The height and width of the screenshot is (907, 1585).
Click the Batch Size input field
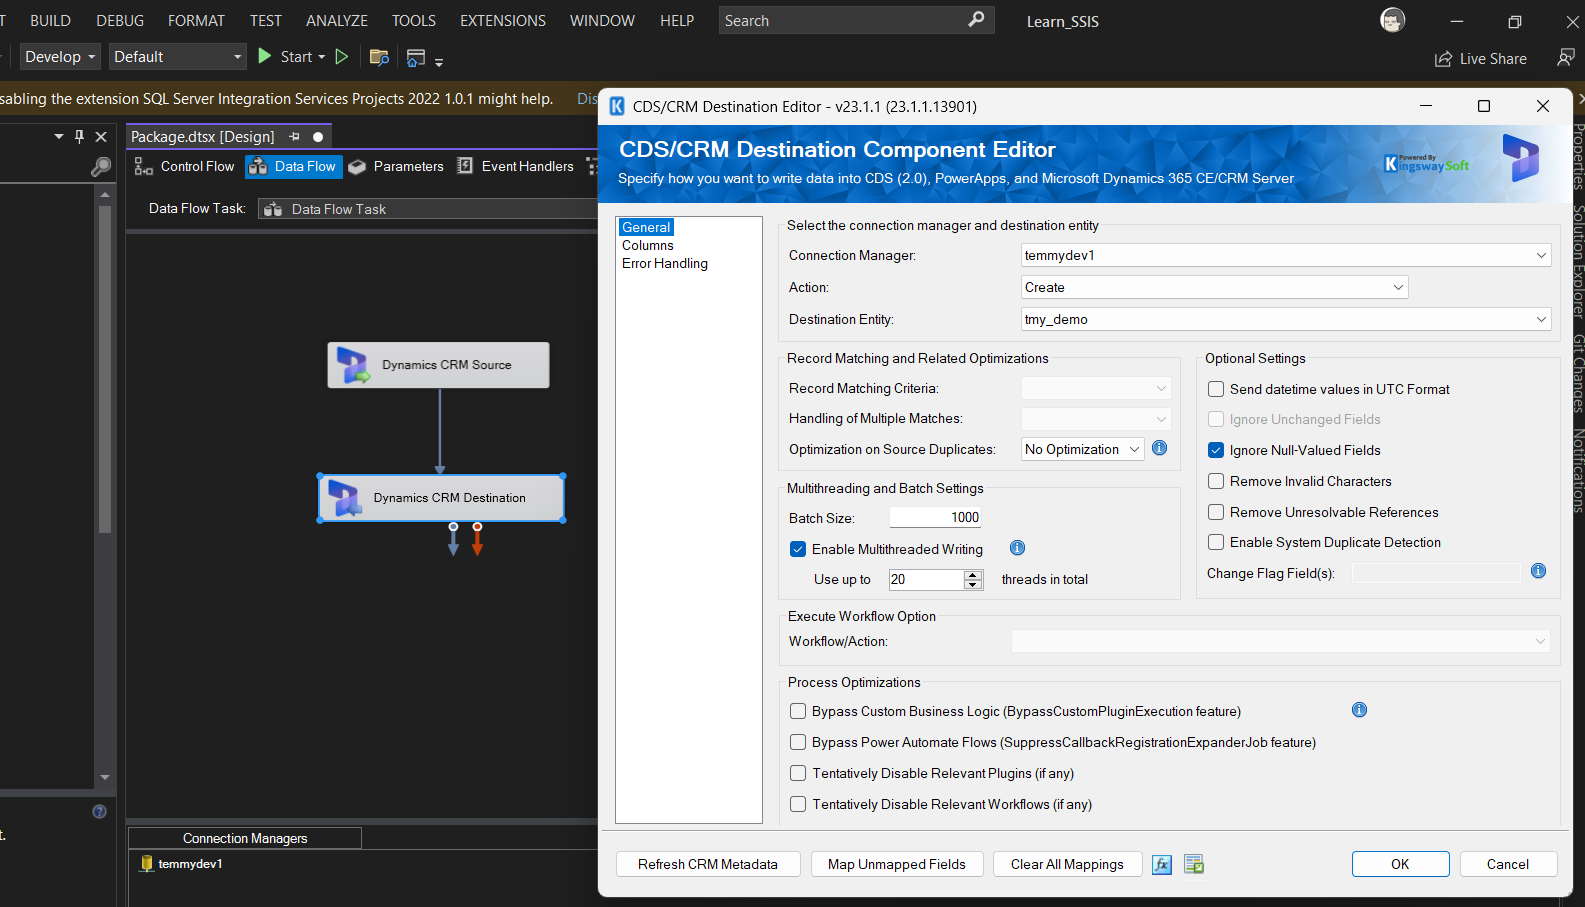click(x=935, y=517)
